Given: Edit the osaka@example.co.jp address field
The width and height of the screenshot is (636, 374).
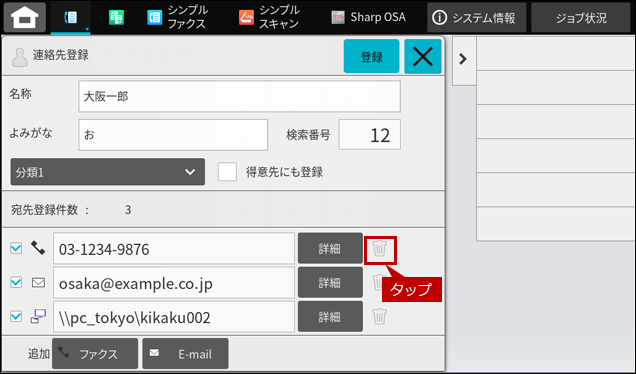Looking at the screenshot, I should point(174,283).
